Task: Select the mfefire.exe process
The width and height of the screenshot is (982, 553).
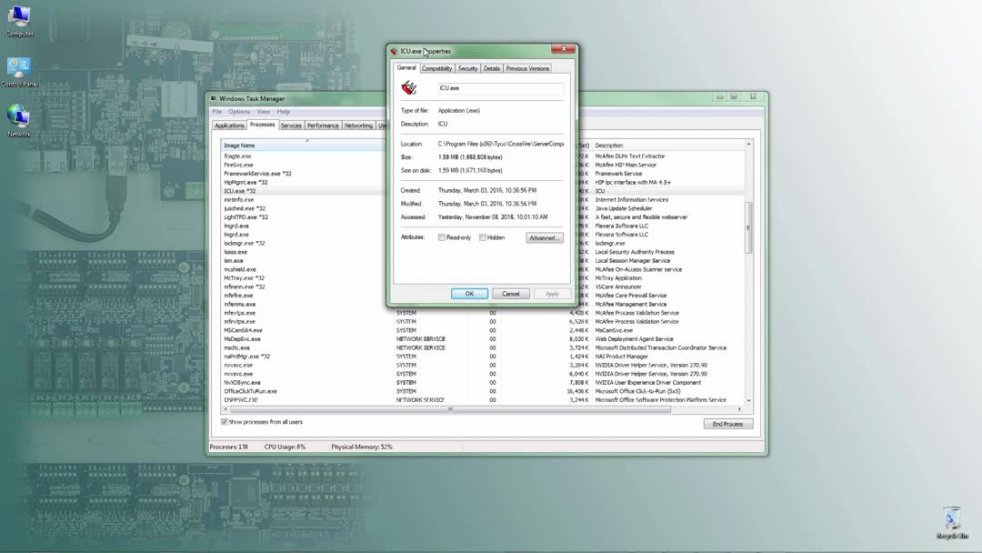Action: point(239,296)
